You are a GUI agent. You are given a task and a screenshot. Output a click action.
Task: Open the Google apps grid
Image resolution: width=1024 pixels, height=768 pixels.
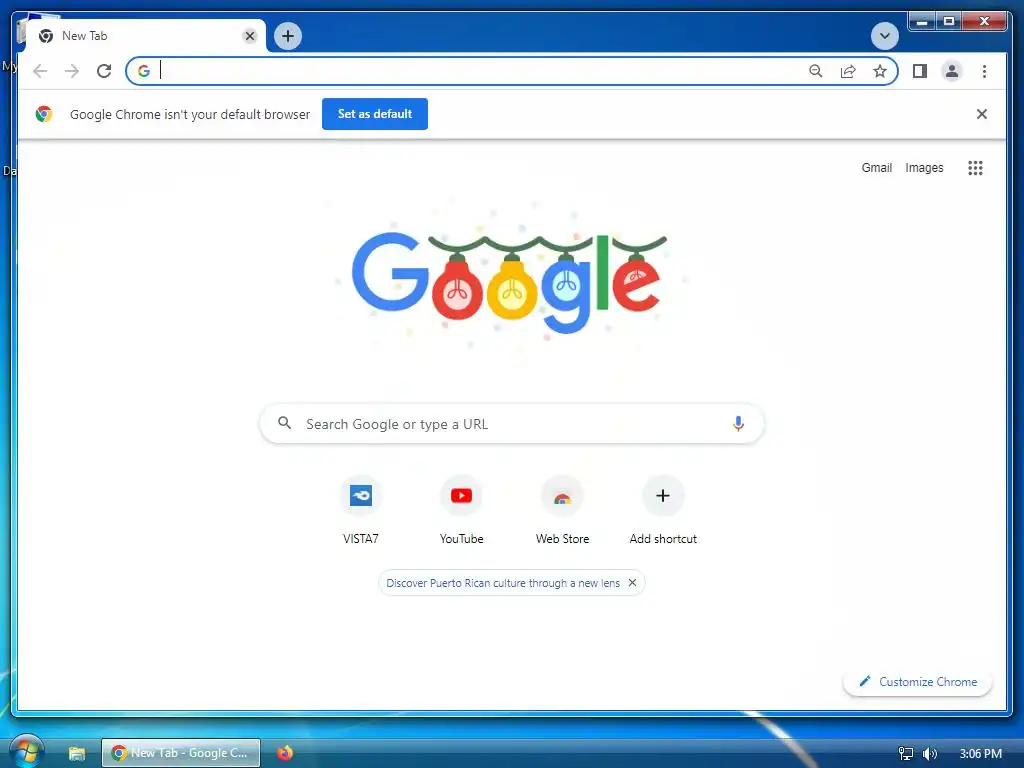click(975, 168)
